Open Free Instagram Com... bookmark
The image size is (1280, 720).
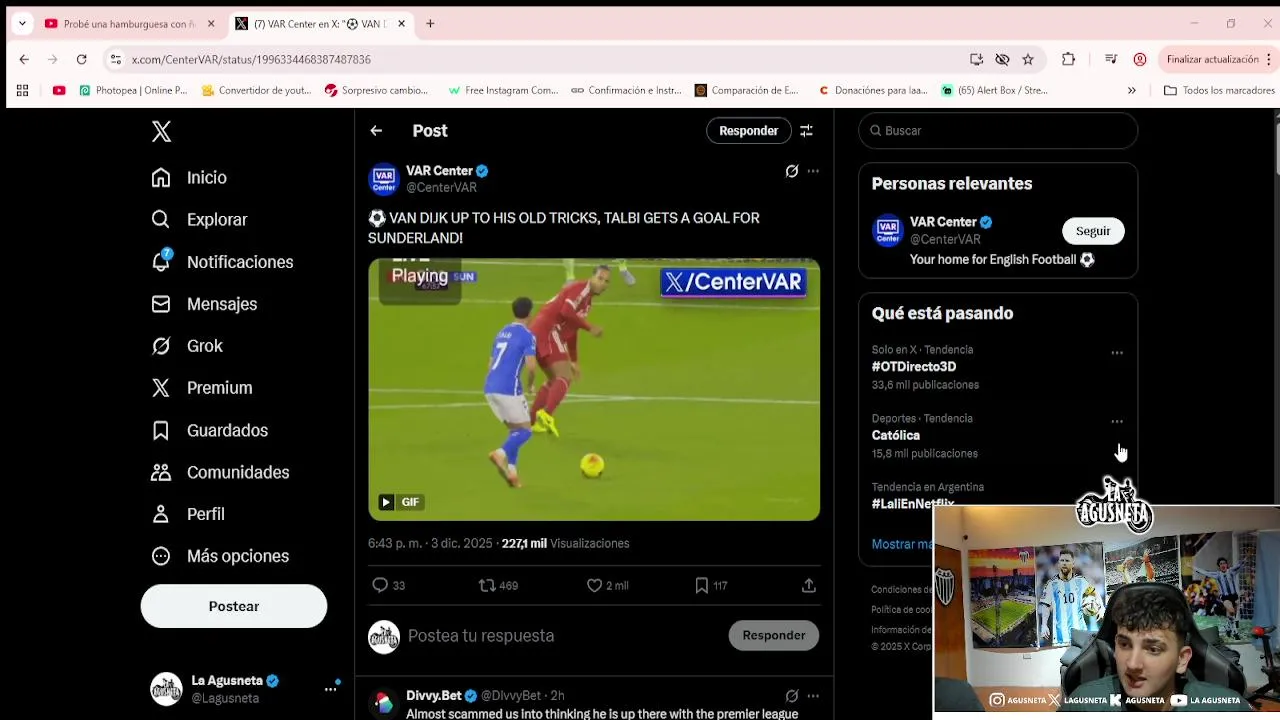(x=503, y=90)
